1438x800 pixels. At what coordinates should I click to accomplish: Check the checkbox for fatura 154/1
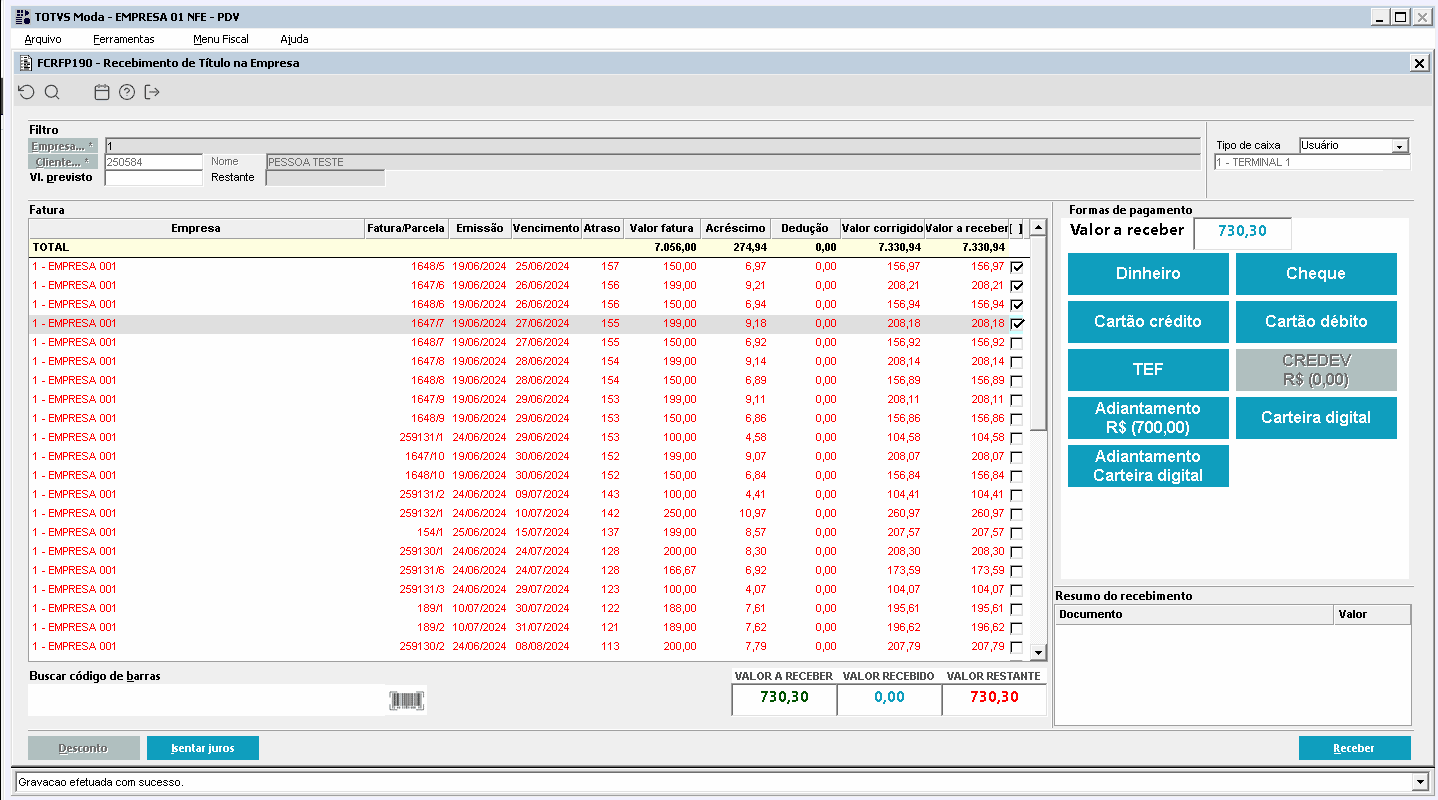click(x=1017, y=533)
